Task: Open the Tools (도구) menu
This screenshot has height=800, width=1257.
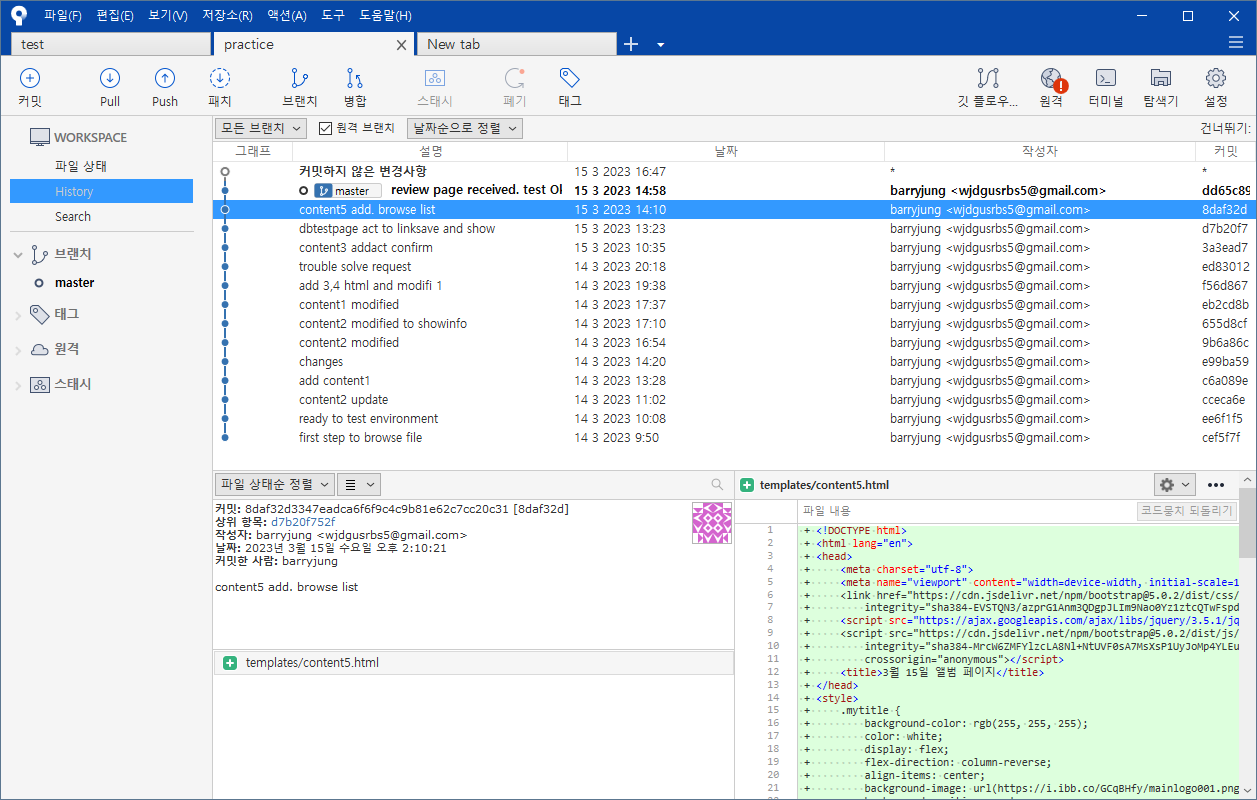Action: click(333, 16)
